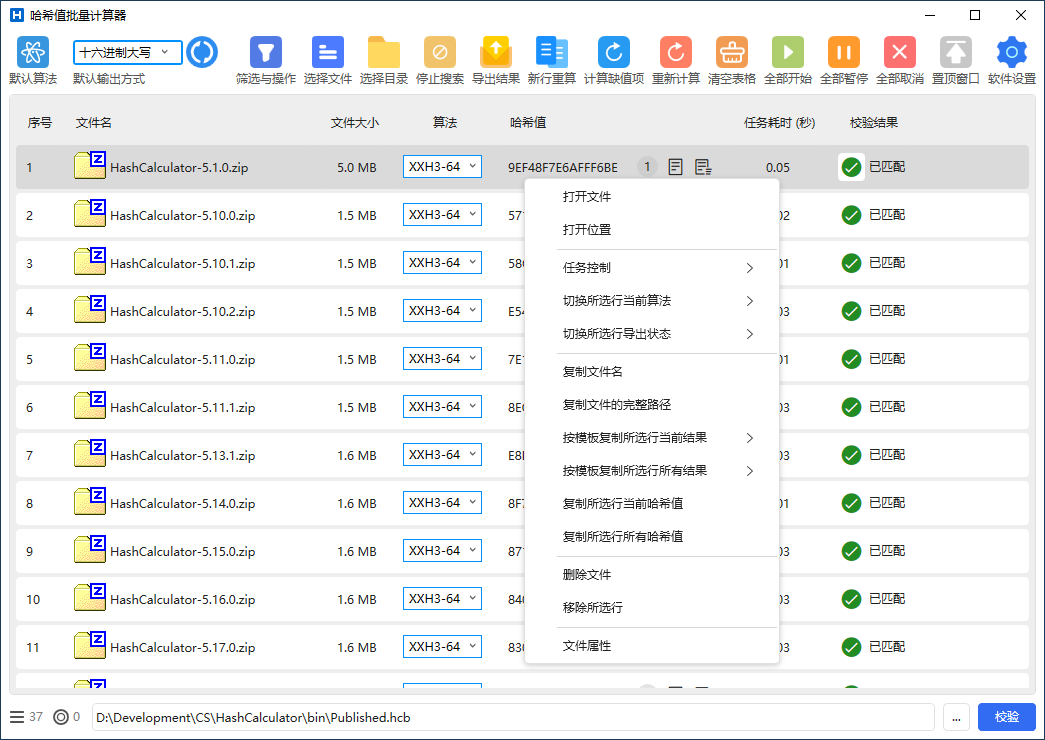1045x740 pixels.
Task: Select file name HashCalculator-5.14.0.zip
Action: coord(183,503)
